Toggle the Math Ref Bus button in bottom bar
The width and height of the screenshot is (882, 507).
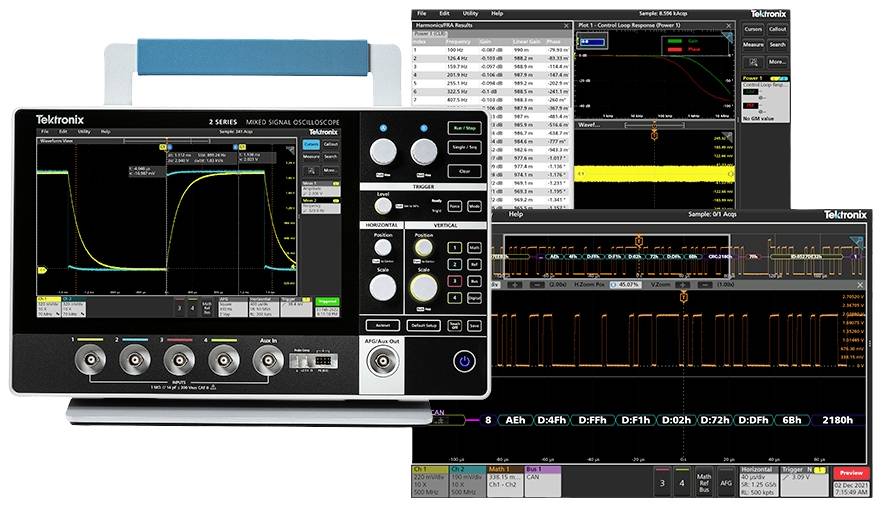(x=704, y=482)
